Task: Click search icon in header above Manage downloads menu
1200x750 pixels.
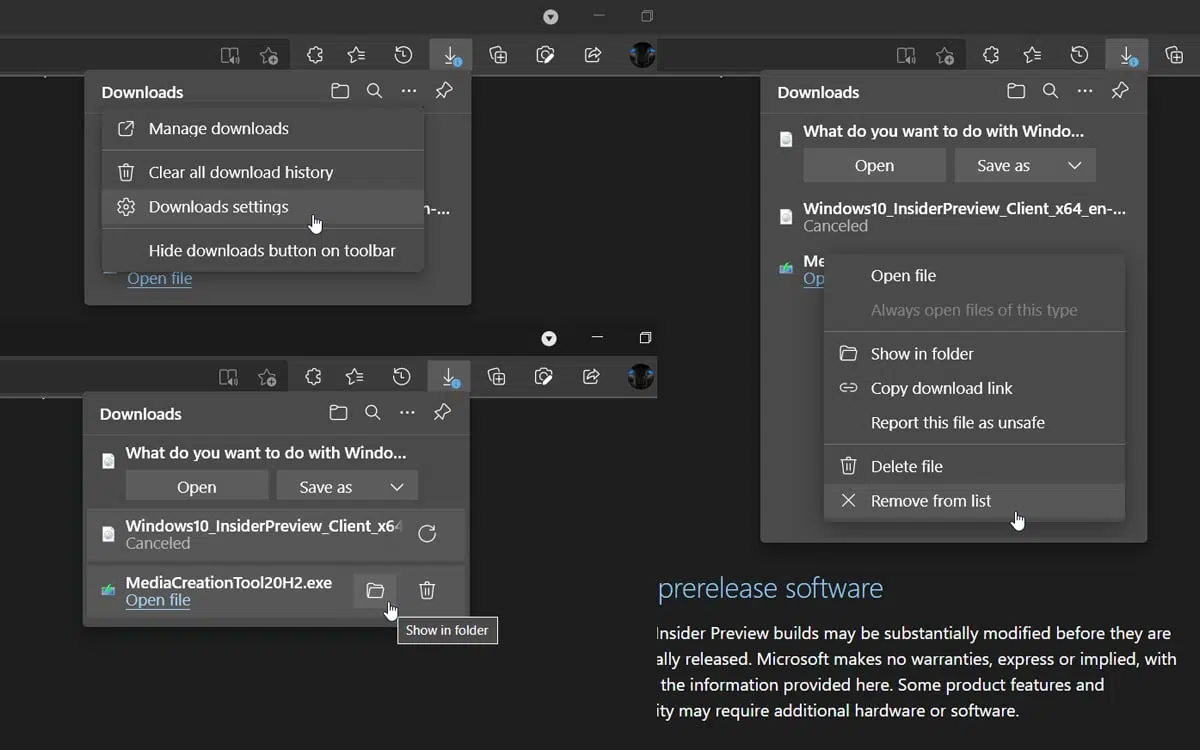Action: tap(374, 91)
